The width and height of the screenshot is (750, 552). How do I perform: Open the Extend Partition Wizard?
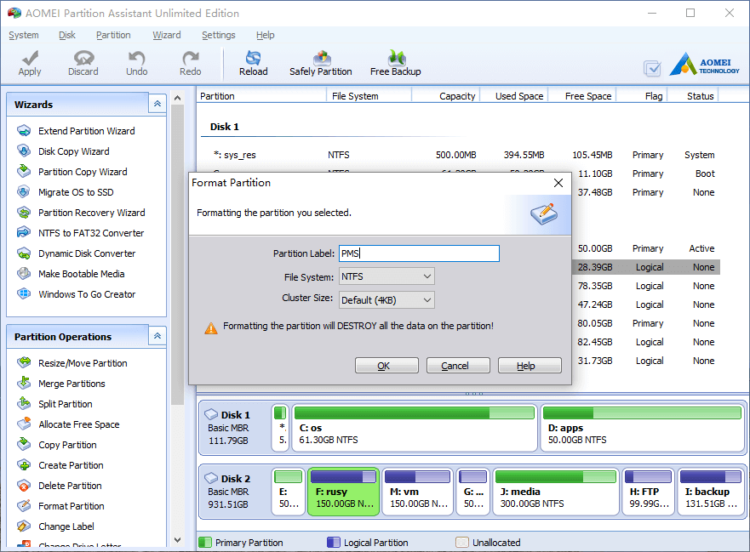(x=86, y=131)
